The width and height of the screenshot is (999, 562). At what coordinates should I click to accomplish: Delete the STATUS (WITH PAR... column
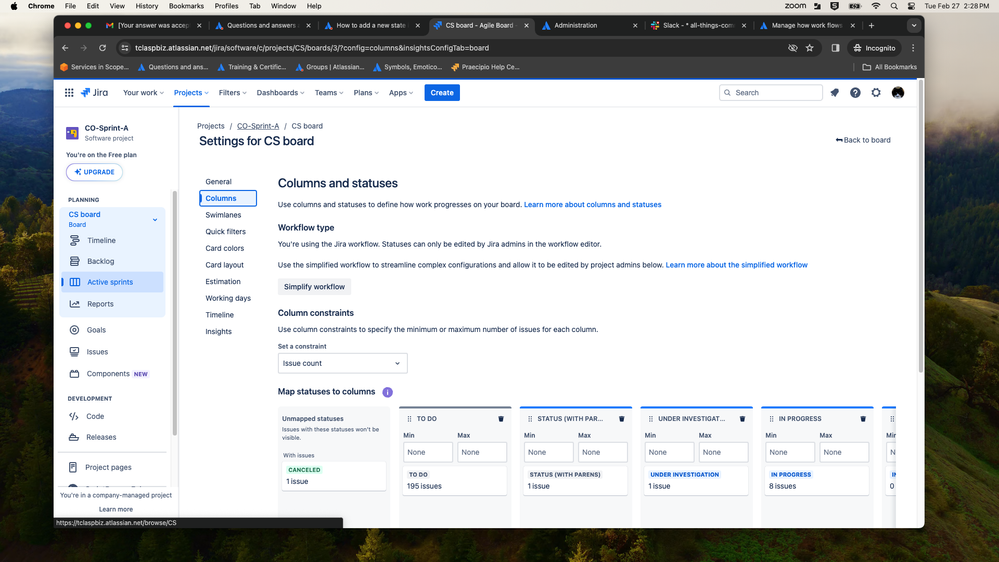tap(622, 419)
